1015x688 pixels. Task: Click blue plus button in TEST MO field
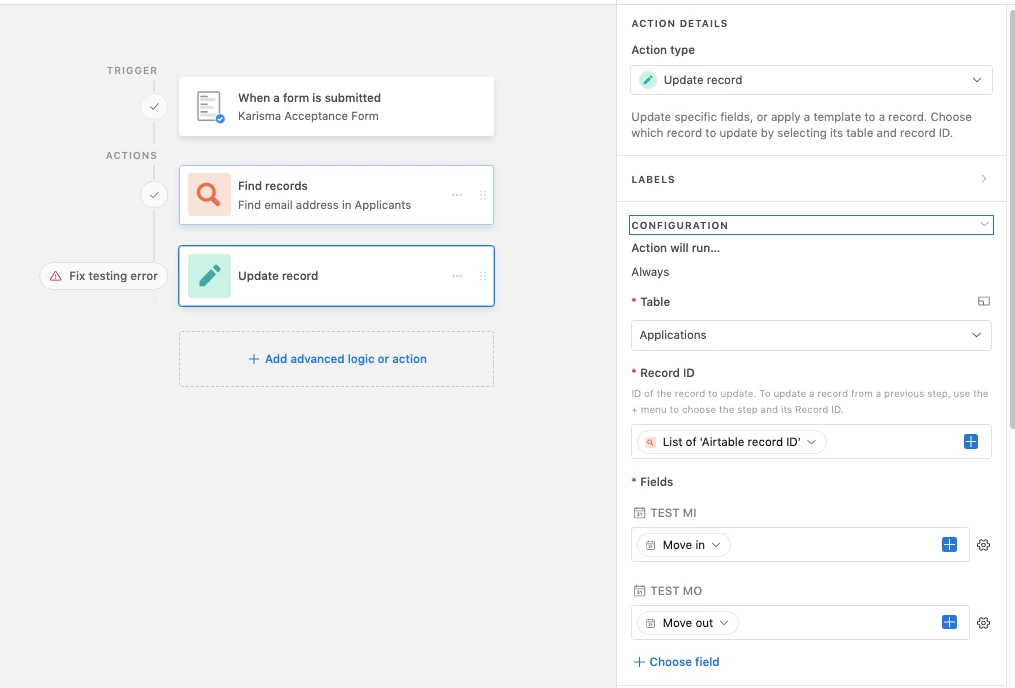949,623
